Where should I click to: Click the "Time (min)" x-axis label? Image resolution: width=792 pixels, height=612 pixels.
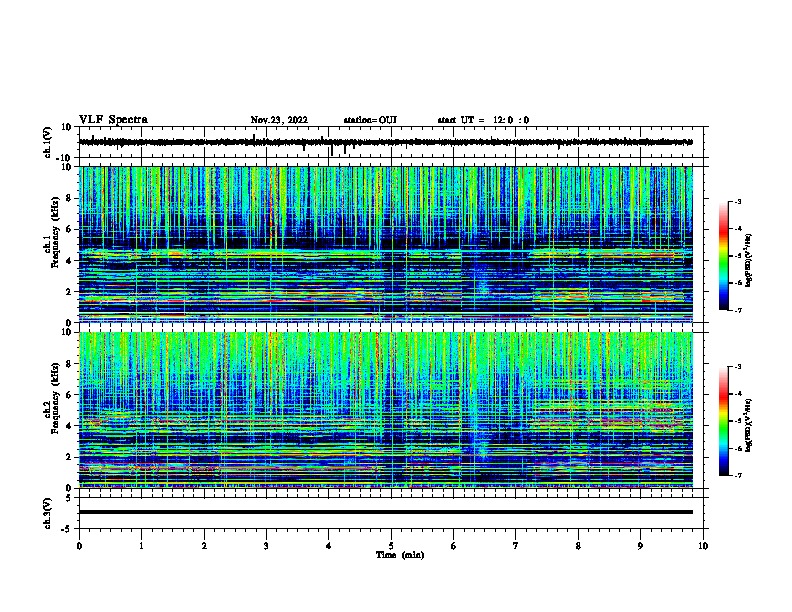point(400,555)
